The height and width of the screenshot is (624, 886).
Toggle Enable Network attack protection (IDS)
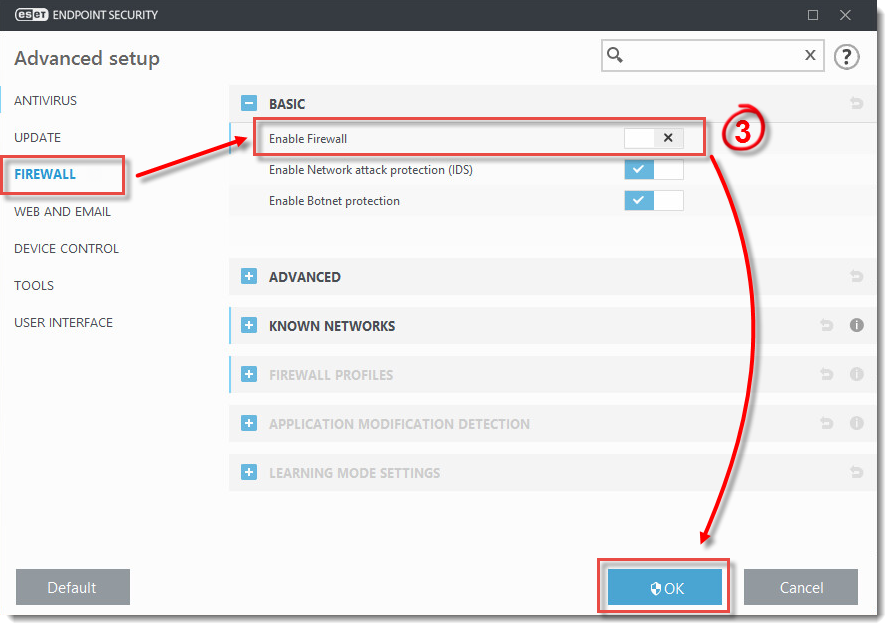click(654, 169)
